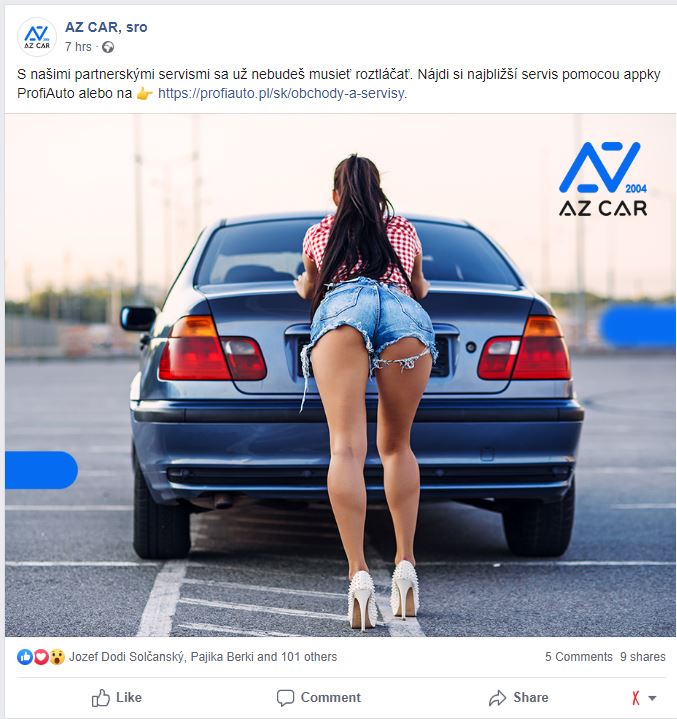Click the 7 hrs timestamp
Screen dimensions: 677x719
tap(78, 47)
